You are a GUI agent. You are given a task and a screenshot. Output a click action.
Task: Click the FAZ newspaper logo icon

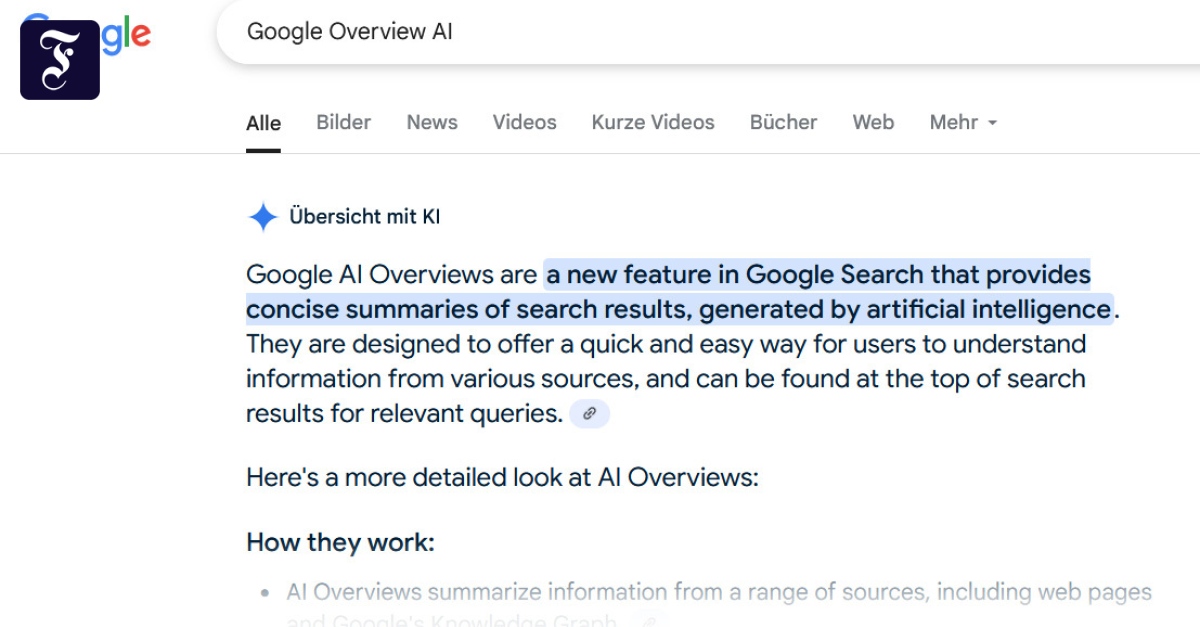[x=60, y=60]
